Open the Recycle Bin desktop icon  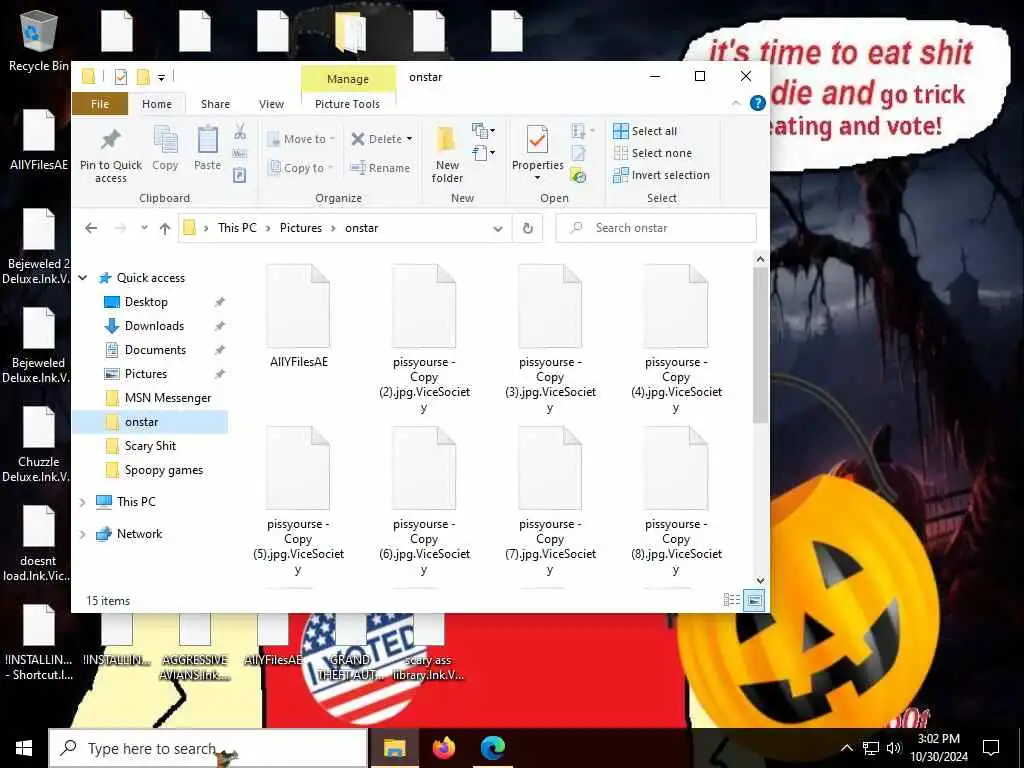pyautogui.click(x=39, y=40)
